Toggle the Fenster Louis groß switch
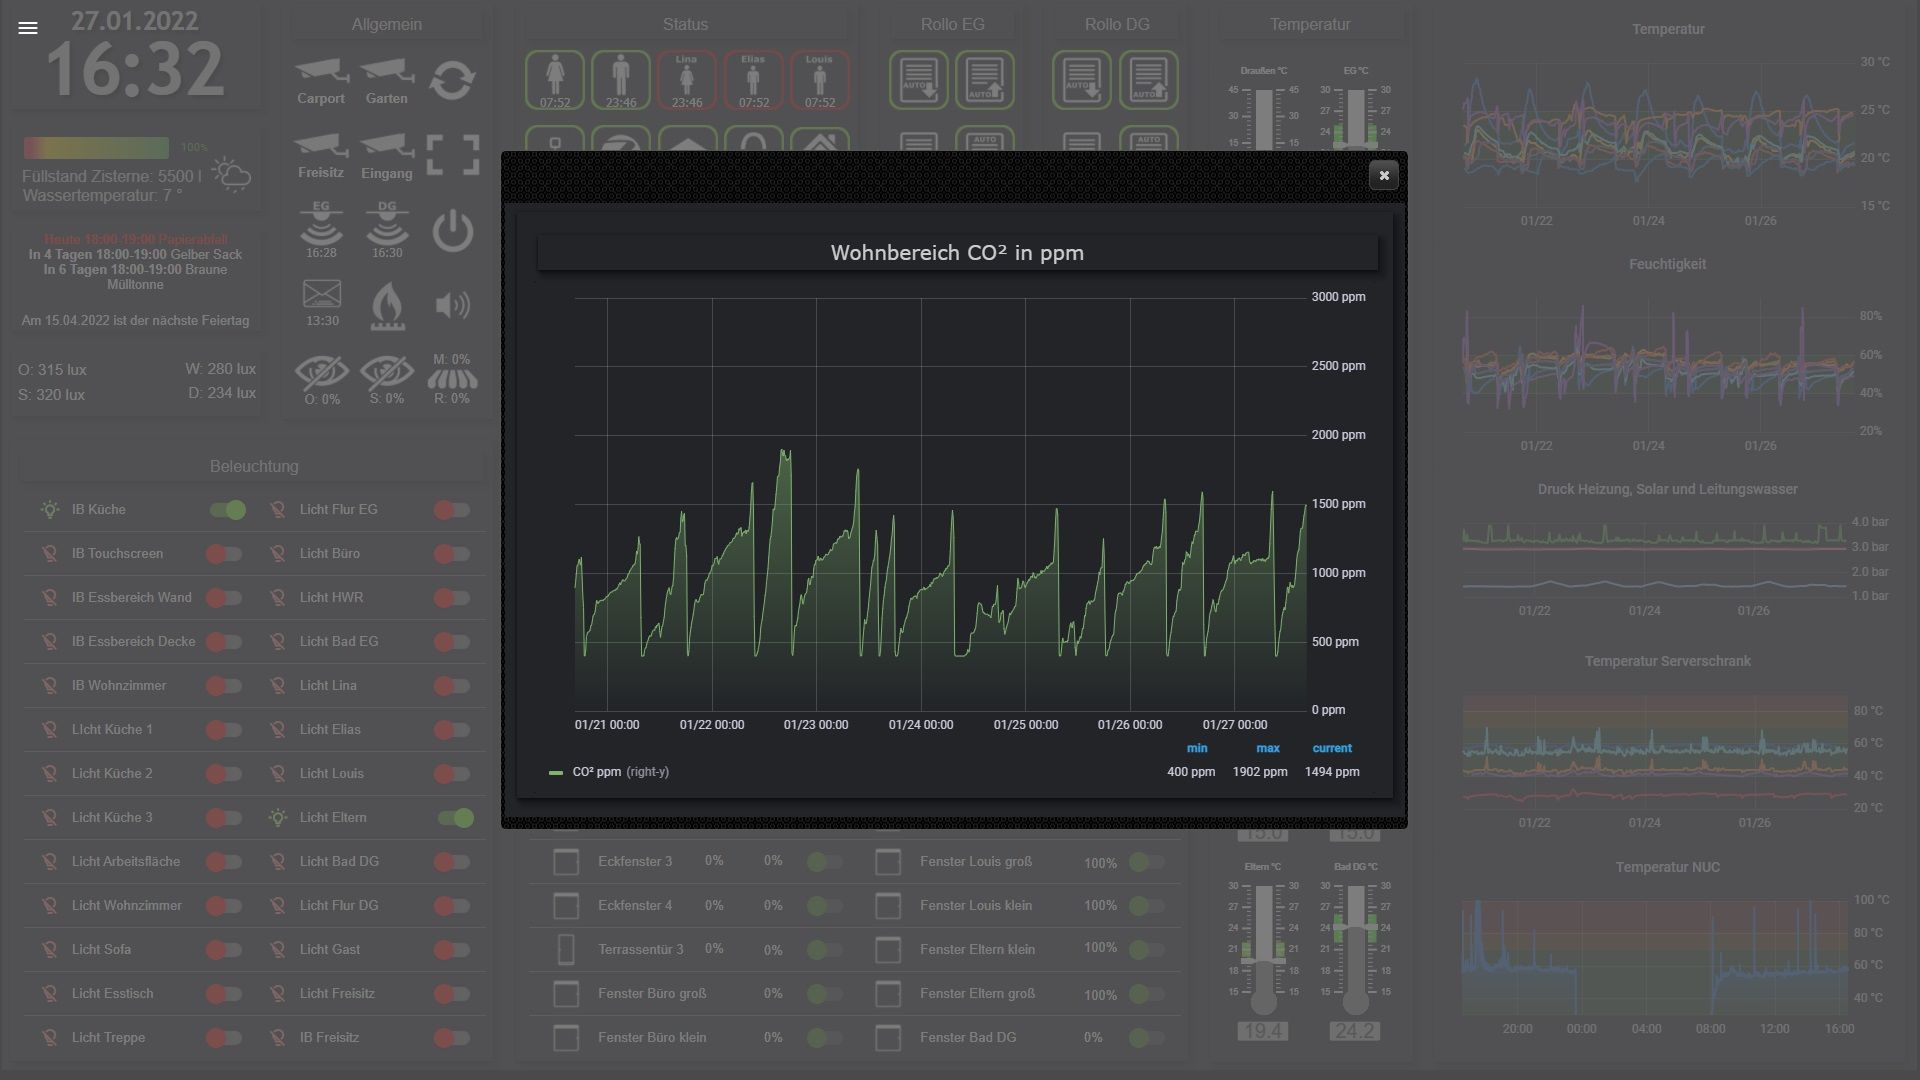1920x1080 pixels. (x=1146, y=862)
